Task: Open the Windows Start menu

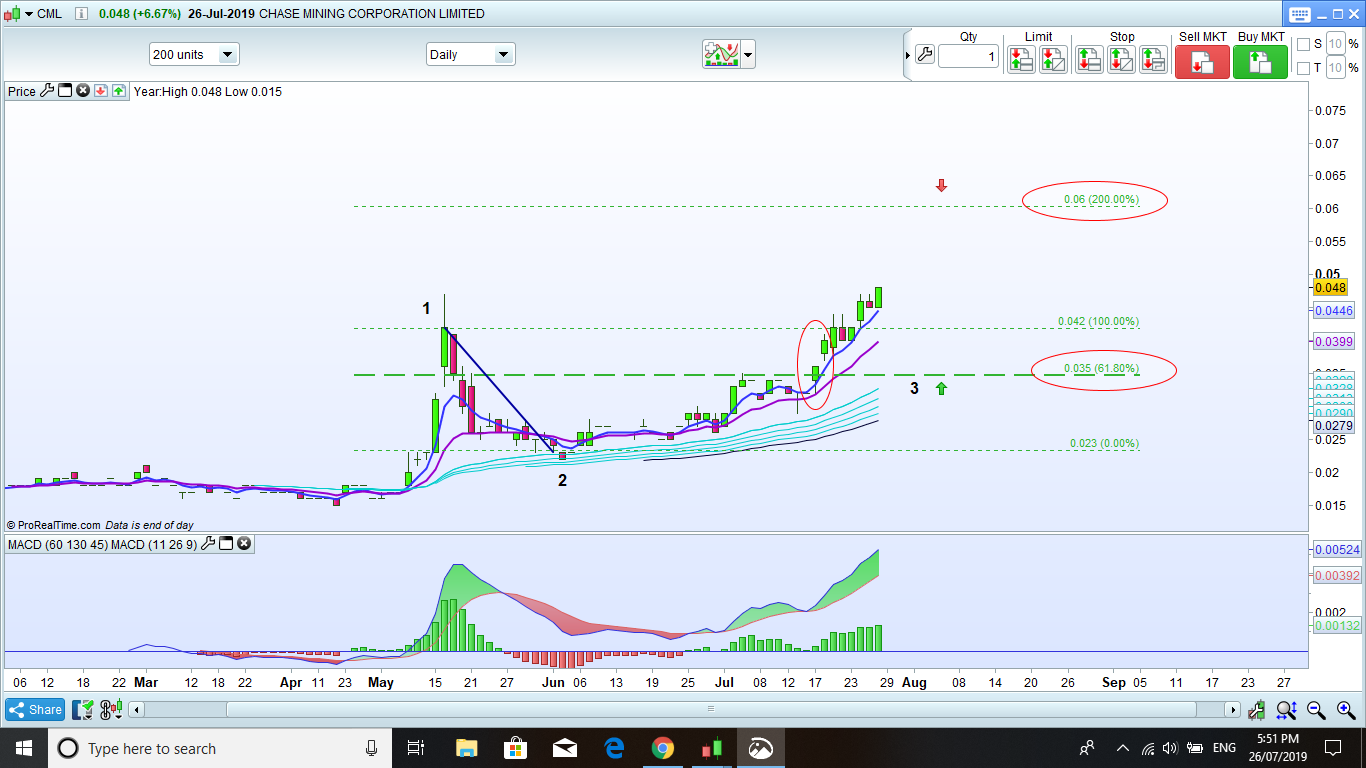Action: pos(24,748)
